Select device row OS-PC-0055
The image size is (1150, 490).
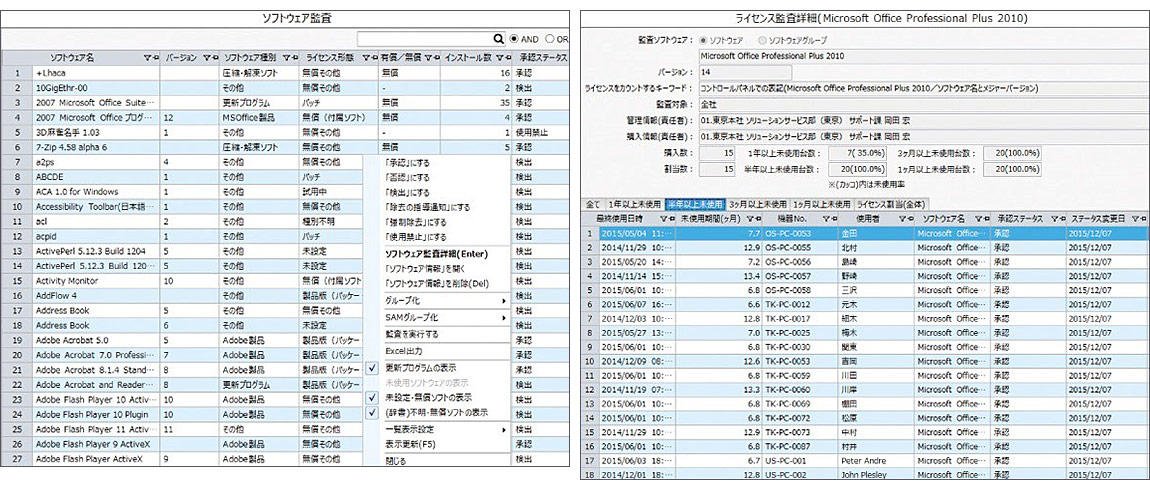coord(865,247)
